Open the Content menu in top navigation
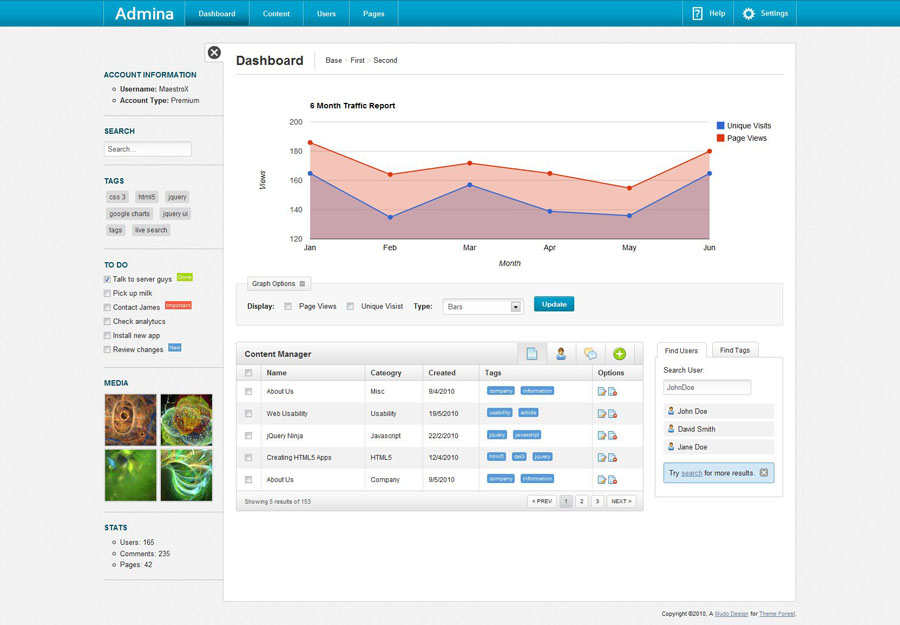This screenshot has width=900, height=625. (276, 14)
